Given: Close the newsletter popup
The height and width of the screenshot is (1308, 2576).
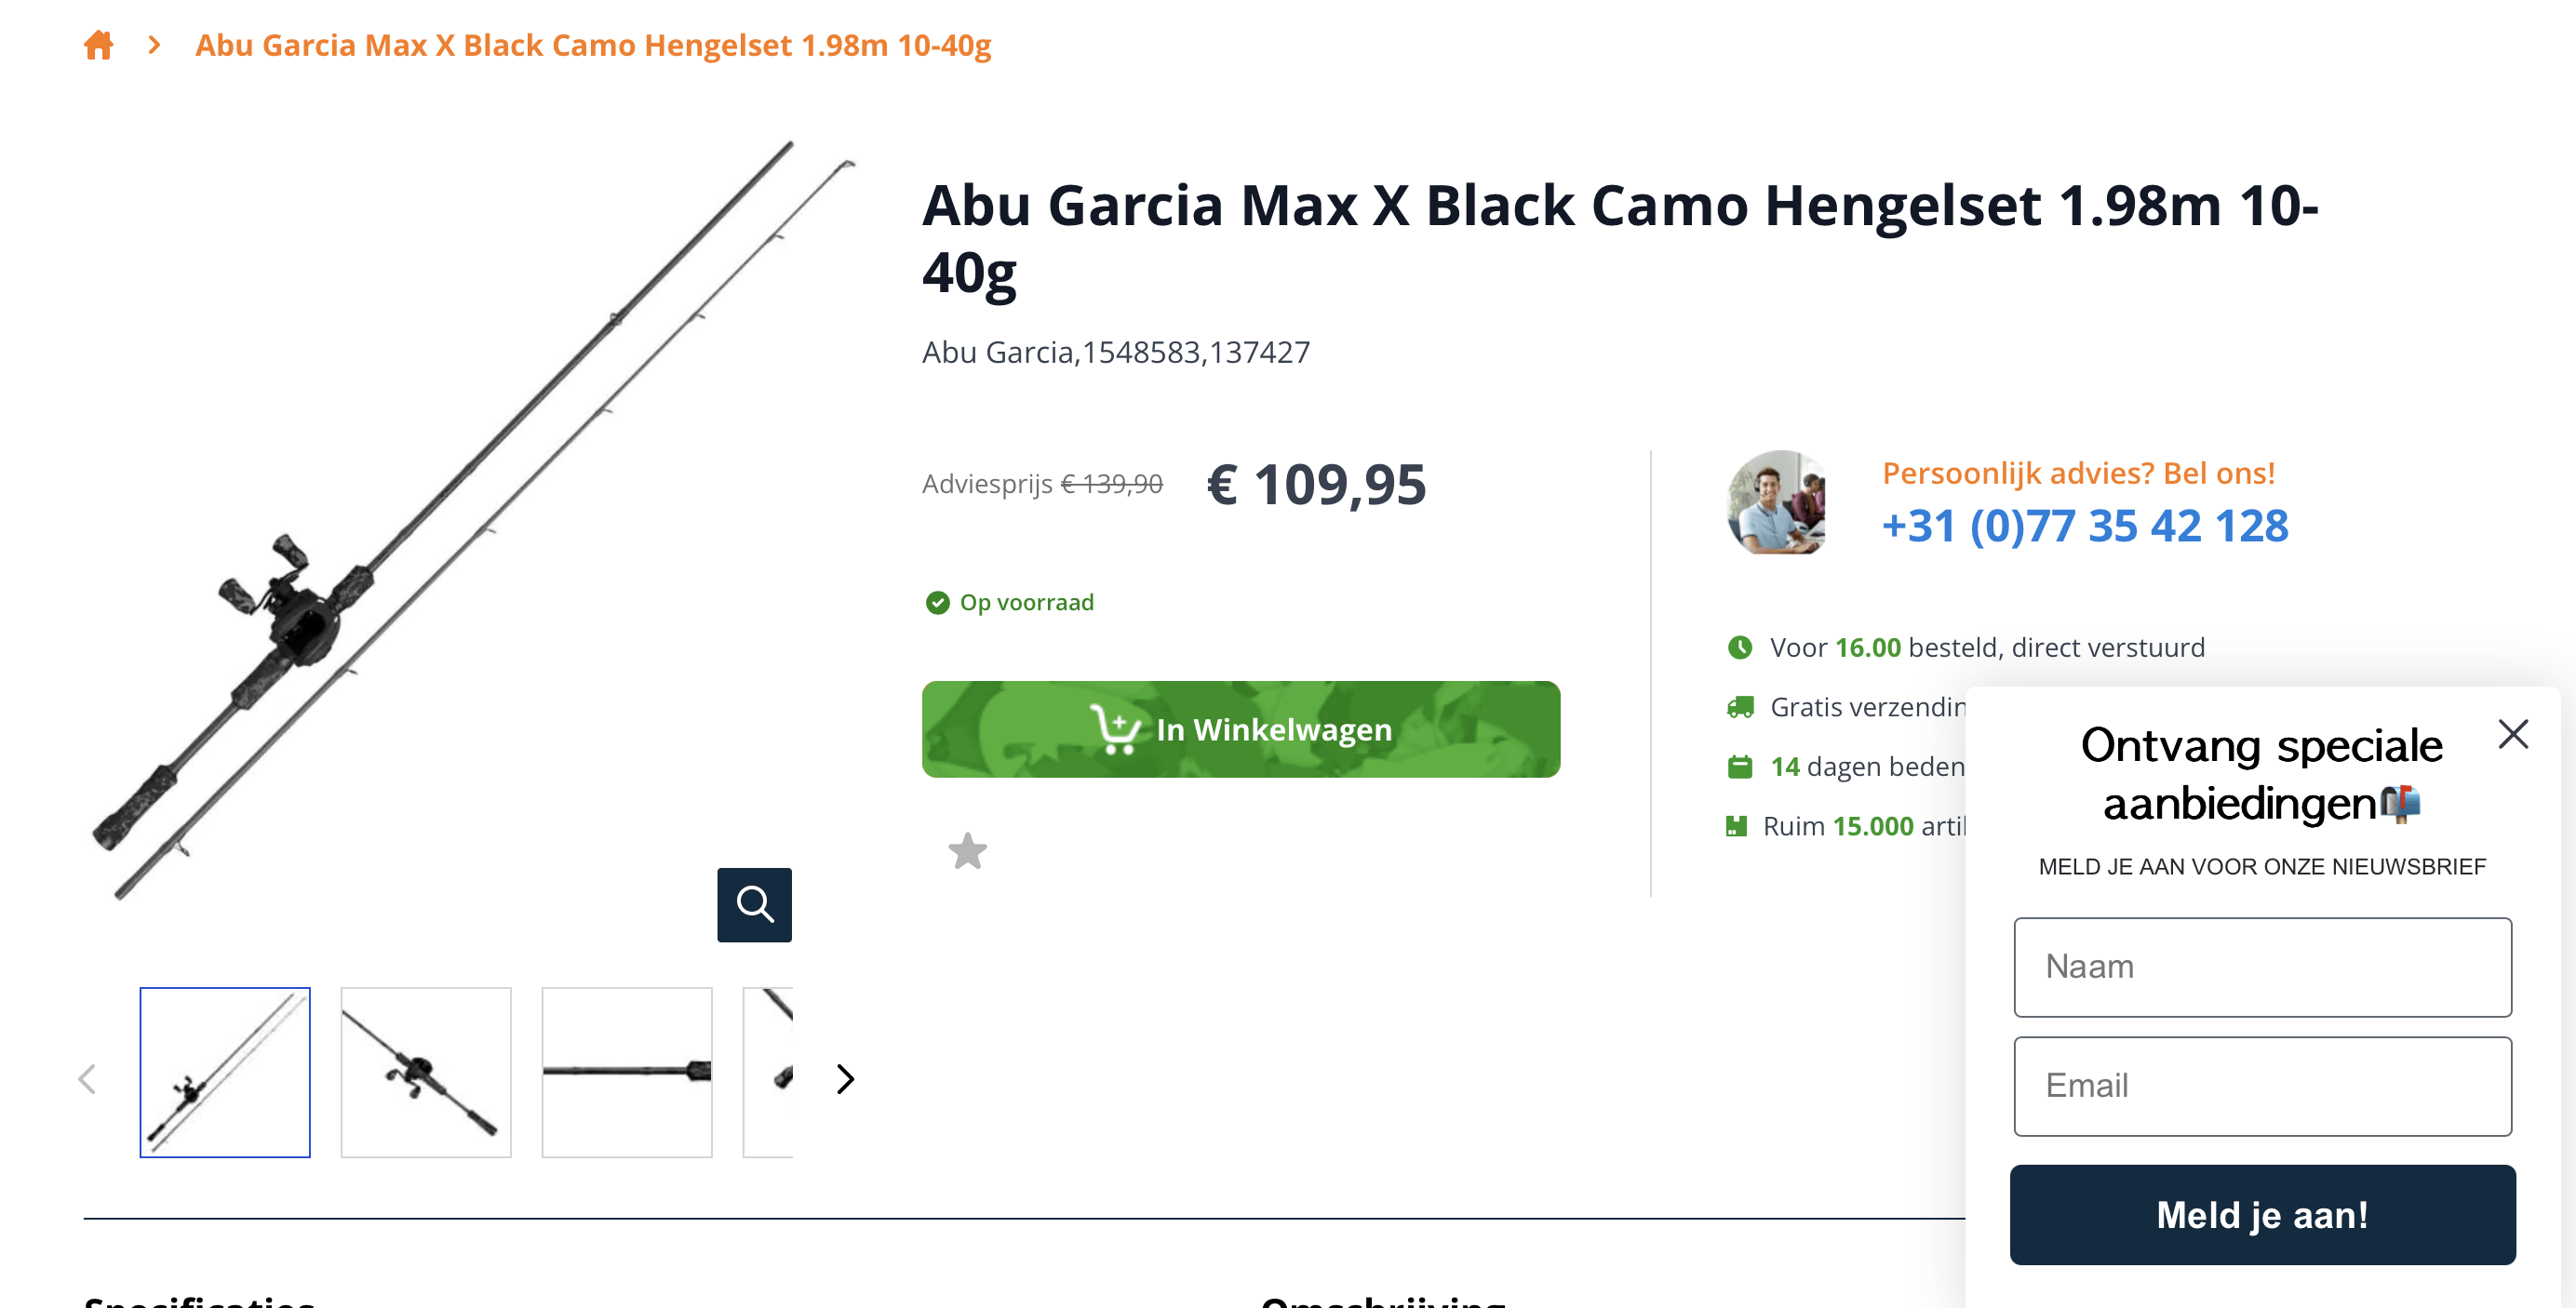Looking at the screenshot, I should [2512, 734].
